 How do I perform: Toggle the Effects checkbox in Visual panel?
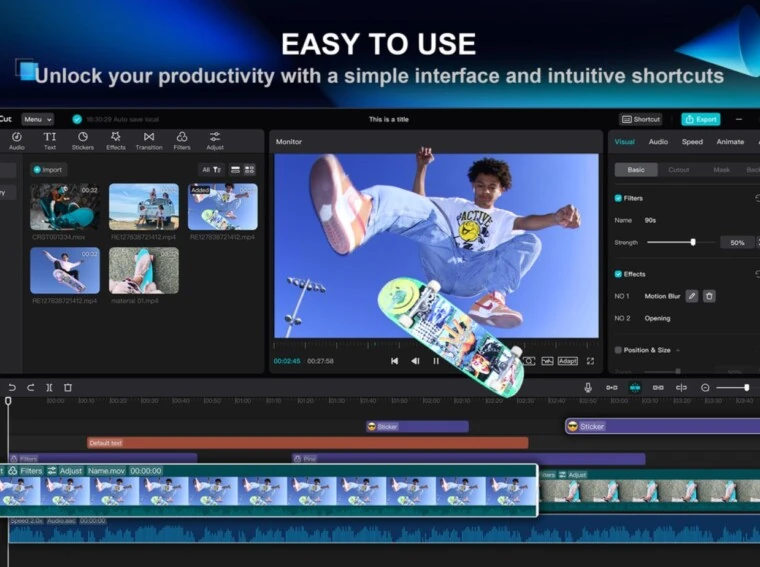point(618,274)
